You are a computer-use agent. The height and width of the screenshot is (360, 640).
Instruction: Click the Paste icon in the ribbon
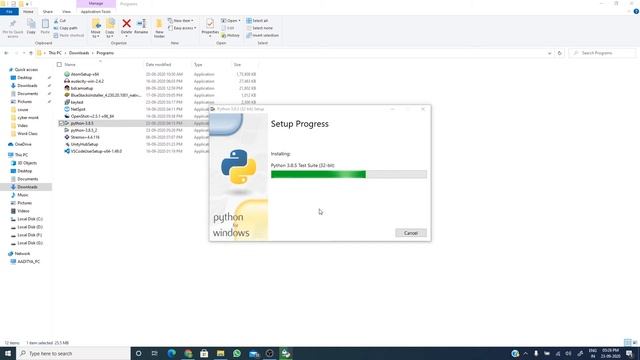click(x=45, y=27)
